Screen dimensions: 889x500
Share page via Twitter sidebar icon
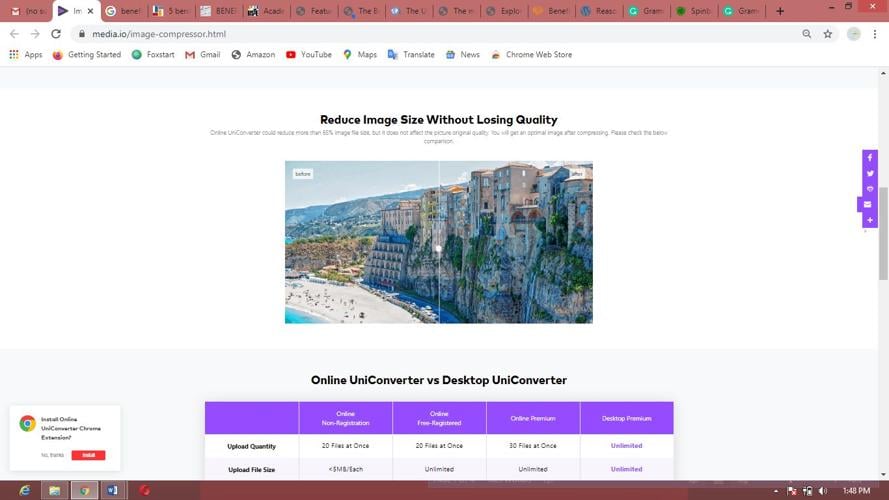coord(870,173)
